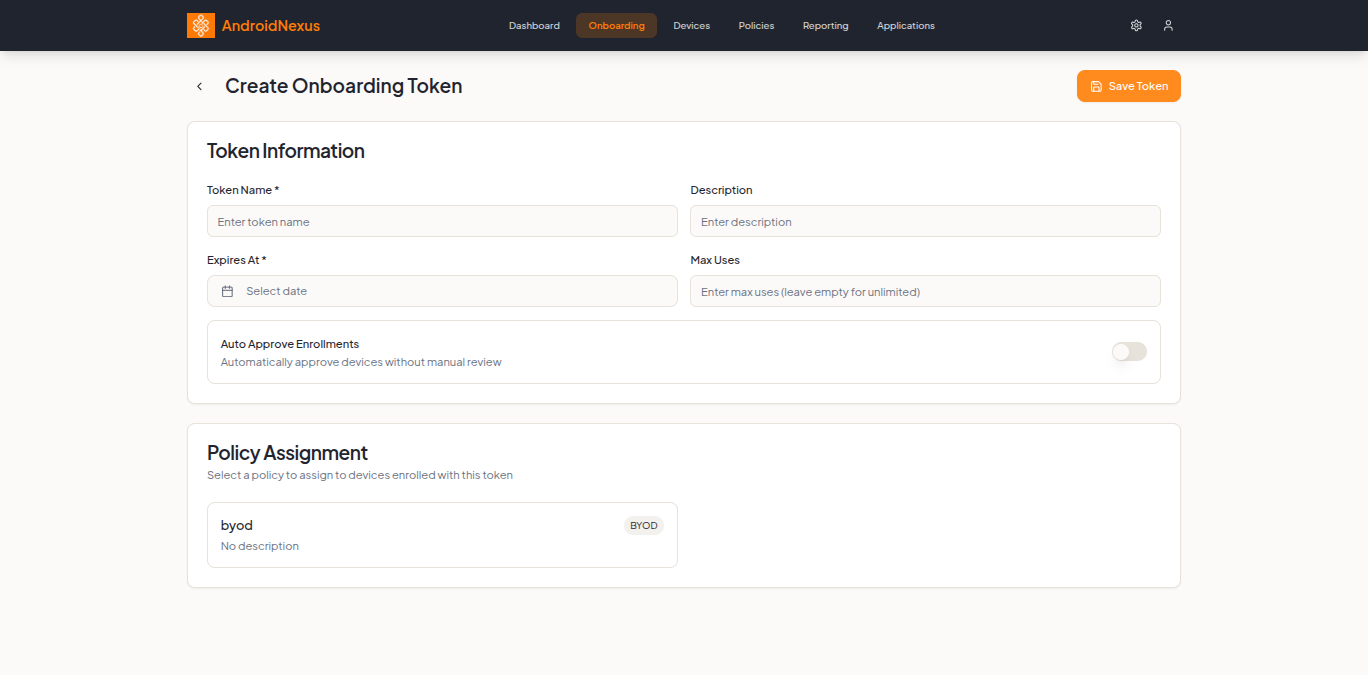
Task: Open the Reporting page
Action: pos(825,25)
